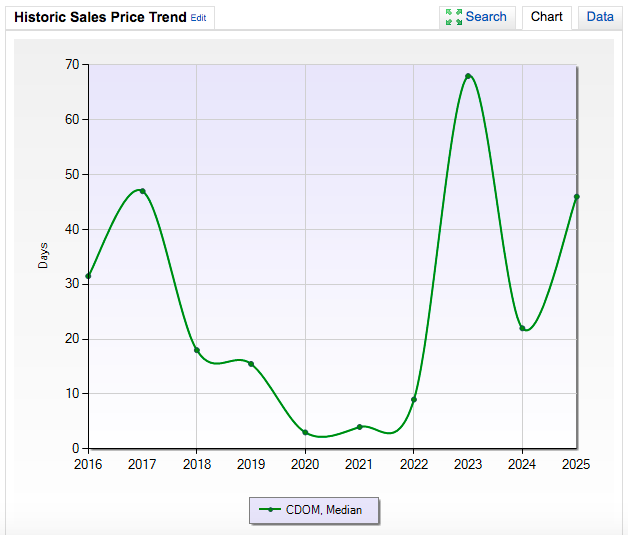
Task: Click the 2023 x-axis label
Action: 468,465
